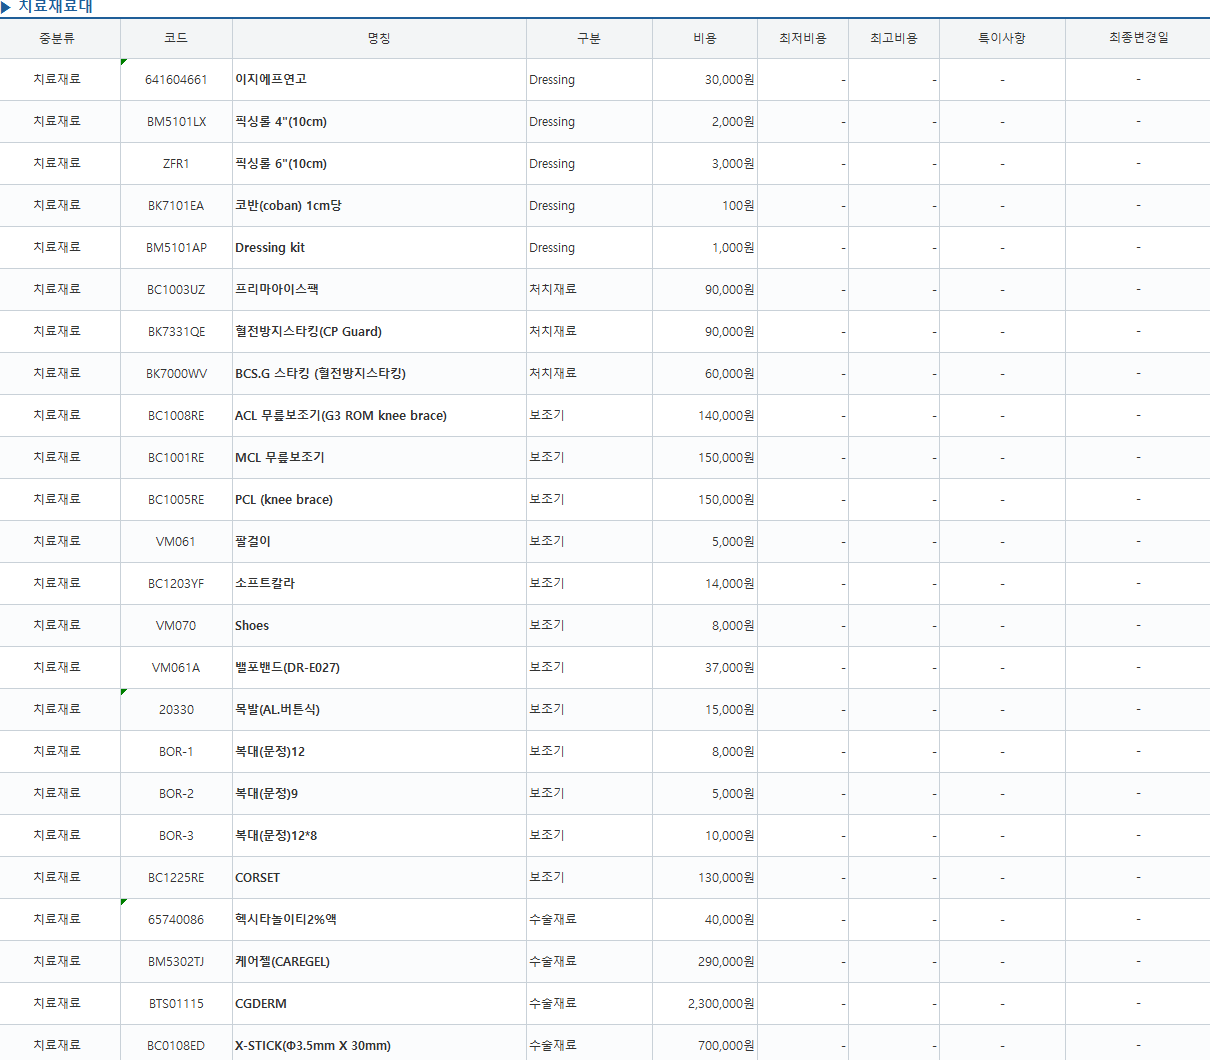Click the item name CGDERM
The height and width of the screenshot is (1060, 1210).
pos(261,1003)
